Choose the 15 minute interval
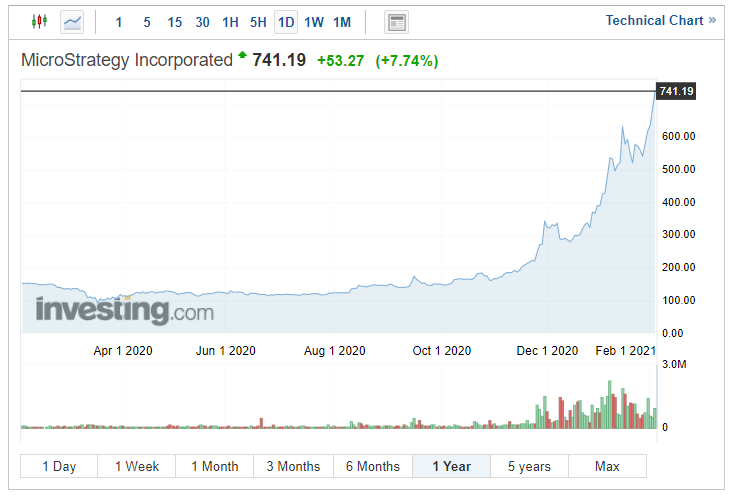 pyautogui.click(x=174, y=21)
